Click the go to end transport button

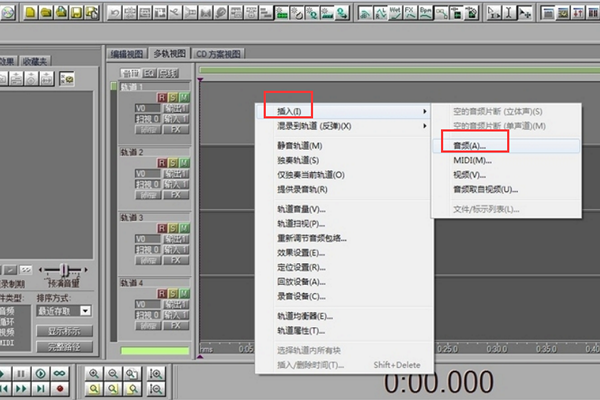[41, 388]
